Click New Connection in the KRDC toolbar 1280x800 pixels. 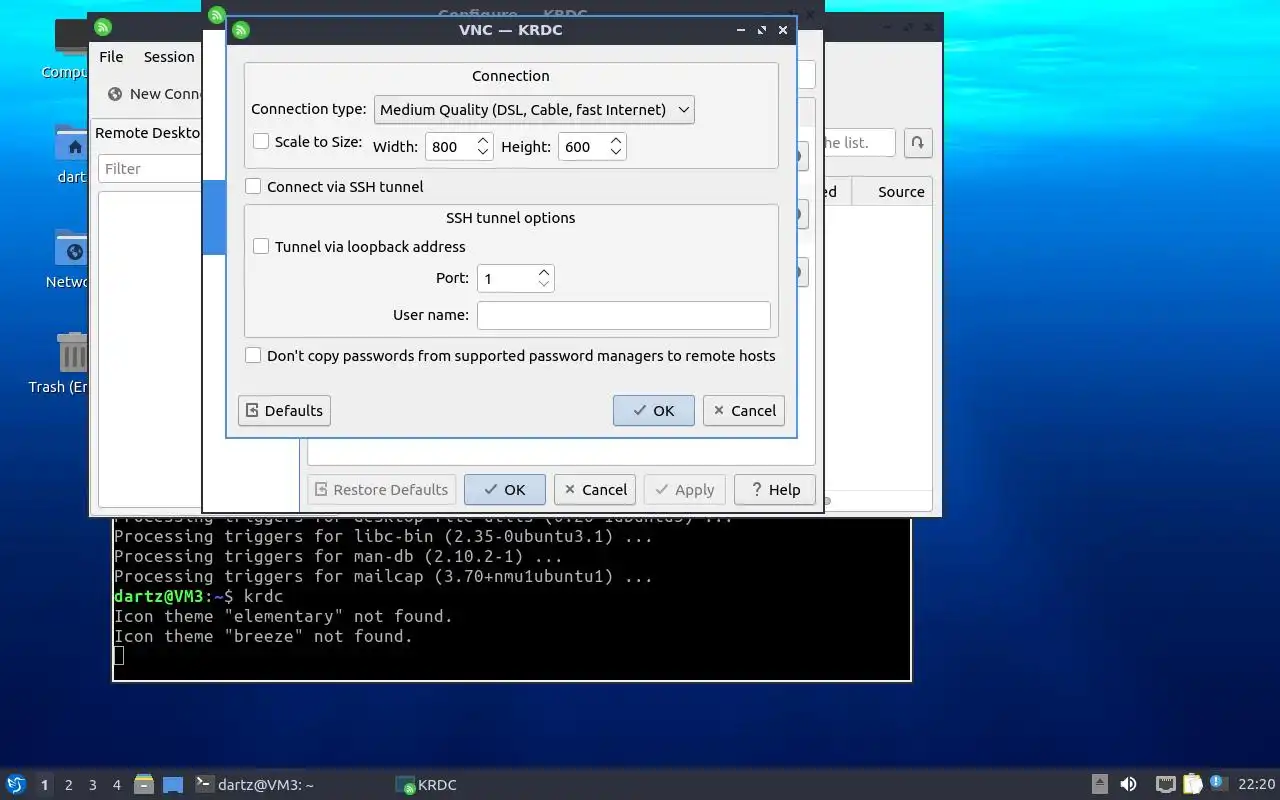[x=155, y=94]
